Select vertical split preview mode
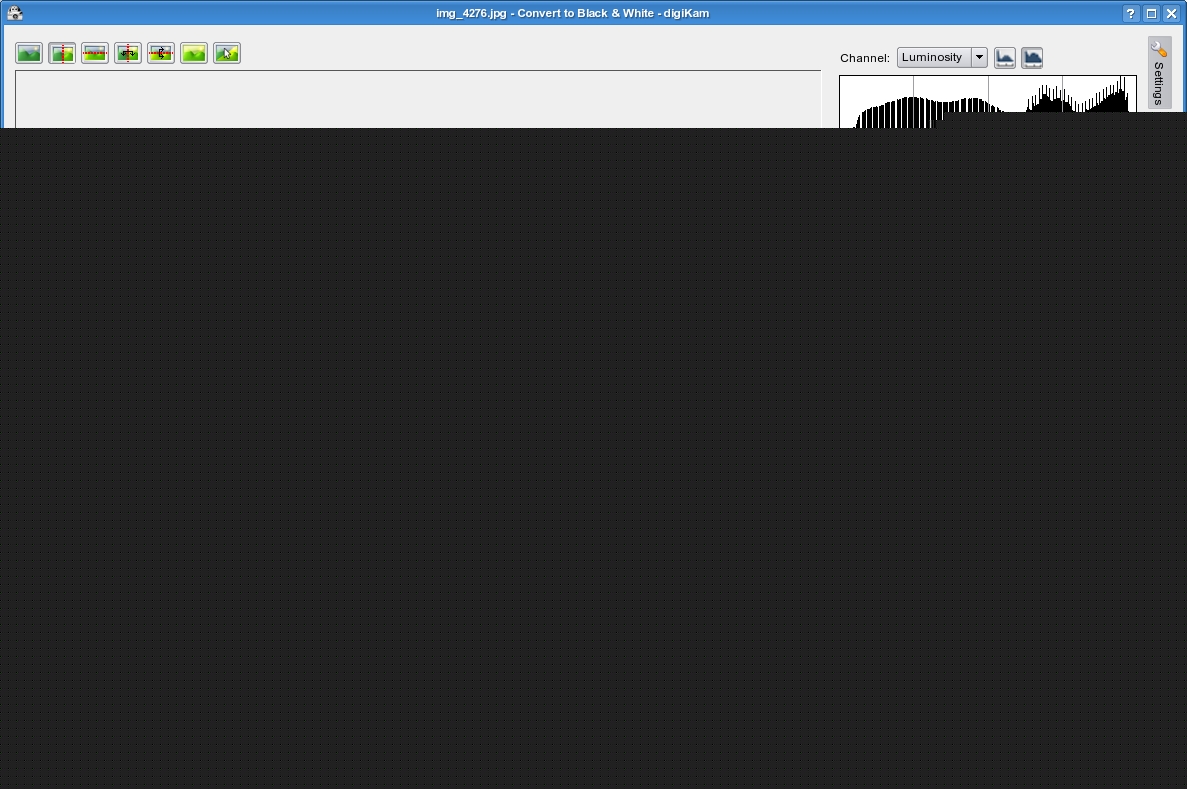This screenshot has width=1187, height=789. click(x=62, y=53)
